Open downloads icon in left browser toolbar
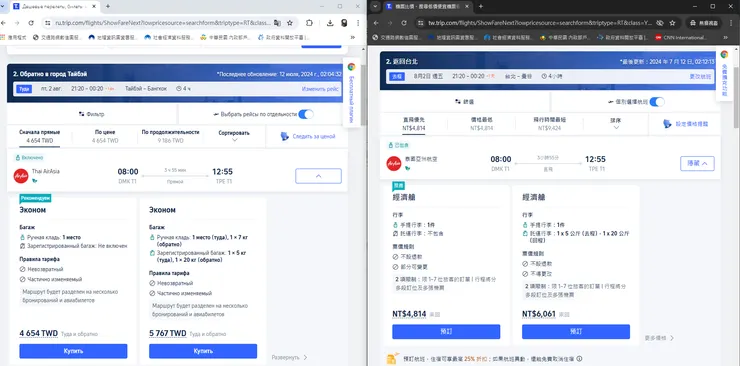The width and height of the screenshot is (740, 366). point(330,23)
